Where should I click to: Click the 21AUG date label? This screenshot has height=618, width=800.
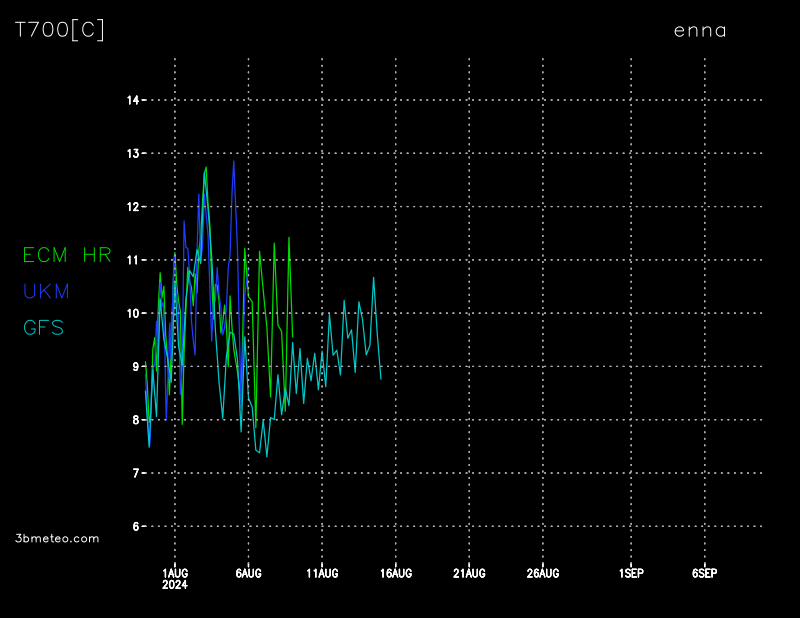[469, 573]
